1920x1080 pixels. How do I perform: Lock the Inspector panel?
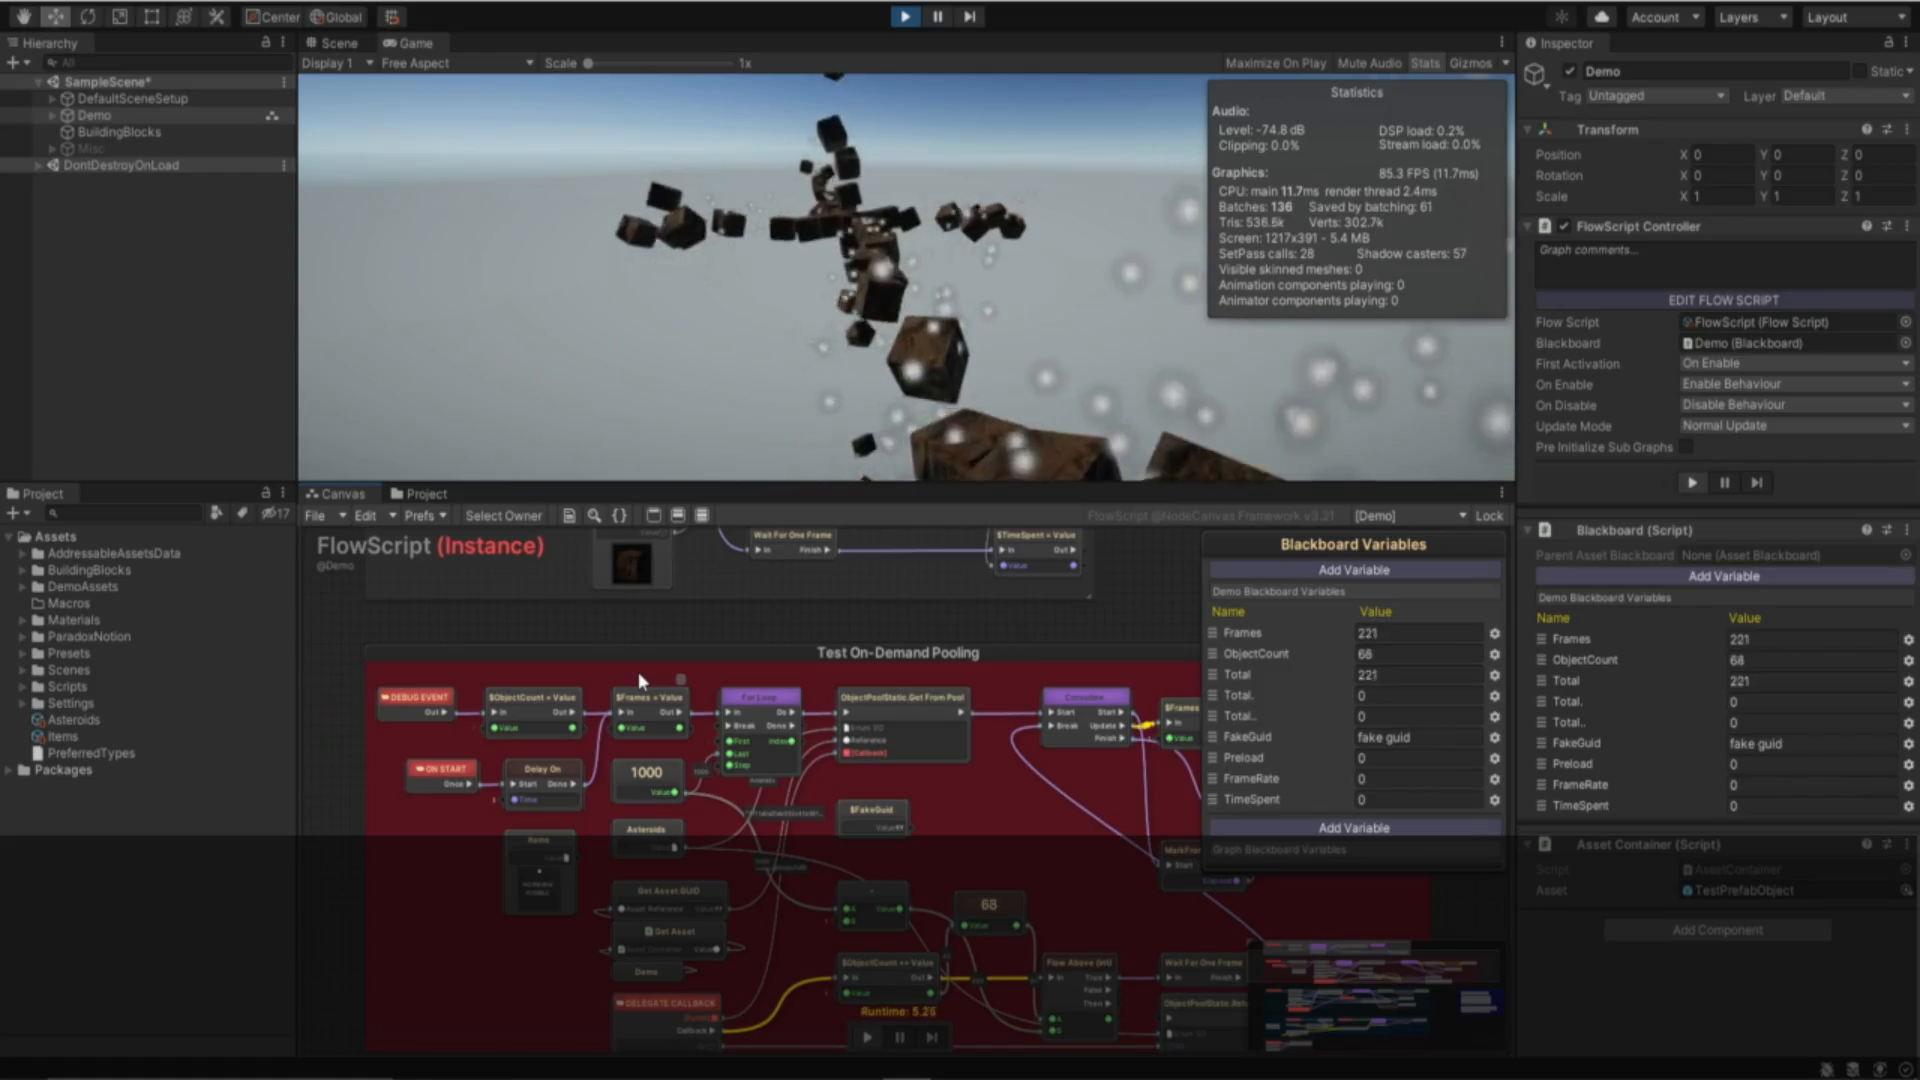pos(1888,43)
